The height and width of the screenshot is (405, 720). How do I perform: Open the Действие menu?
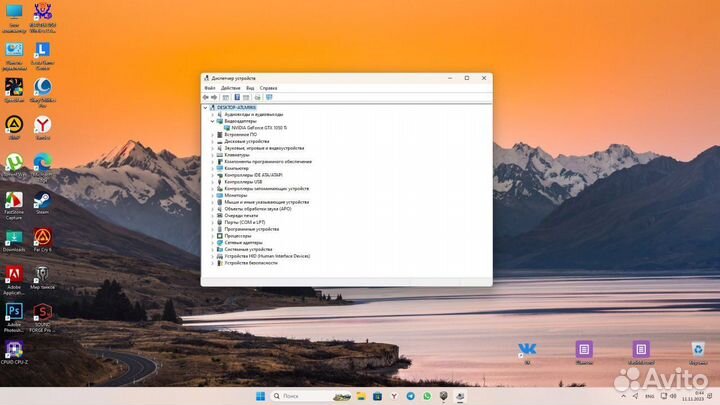coord(230,88)
